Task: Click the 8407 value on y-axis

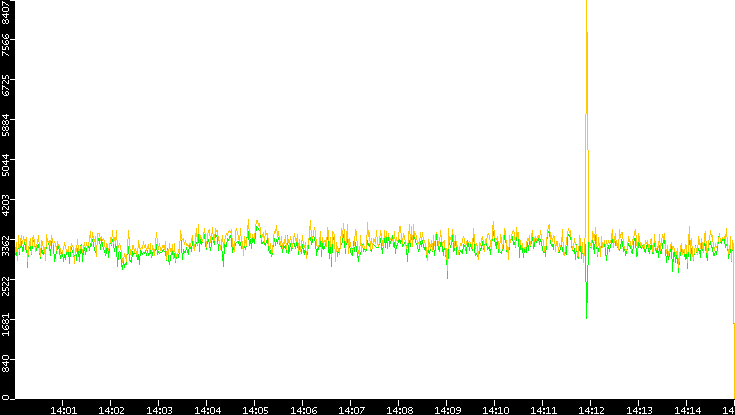Action: click(x=6, y=12)
